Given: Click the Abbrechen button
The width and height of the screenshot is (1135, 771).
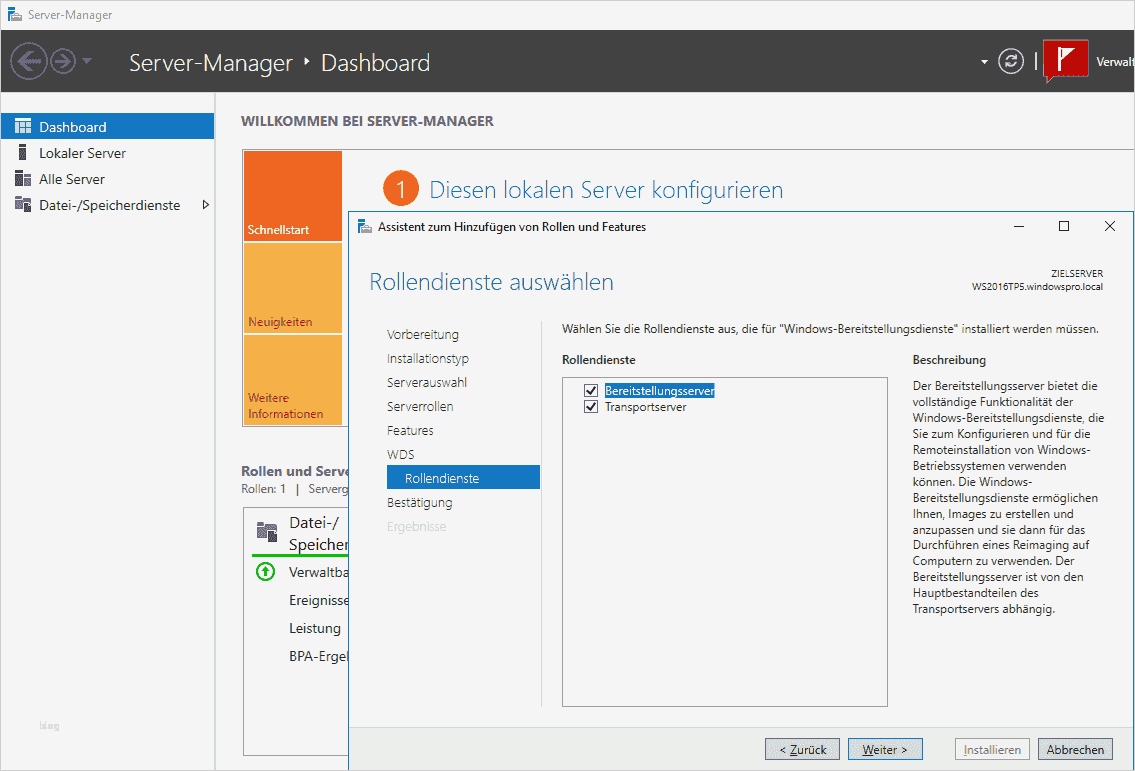Looking at the screenshot, I should point(1075,749).
